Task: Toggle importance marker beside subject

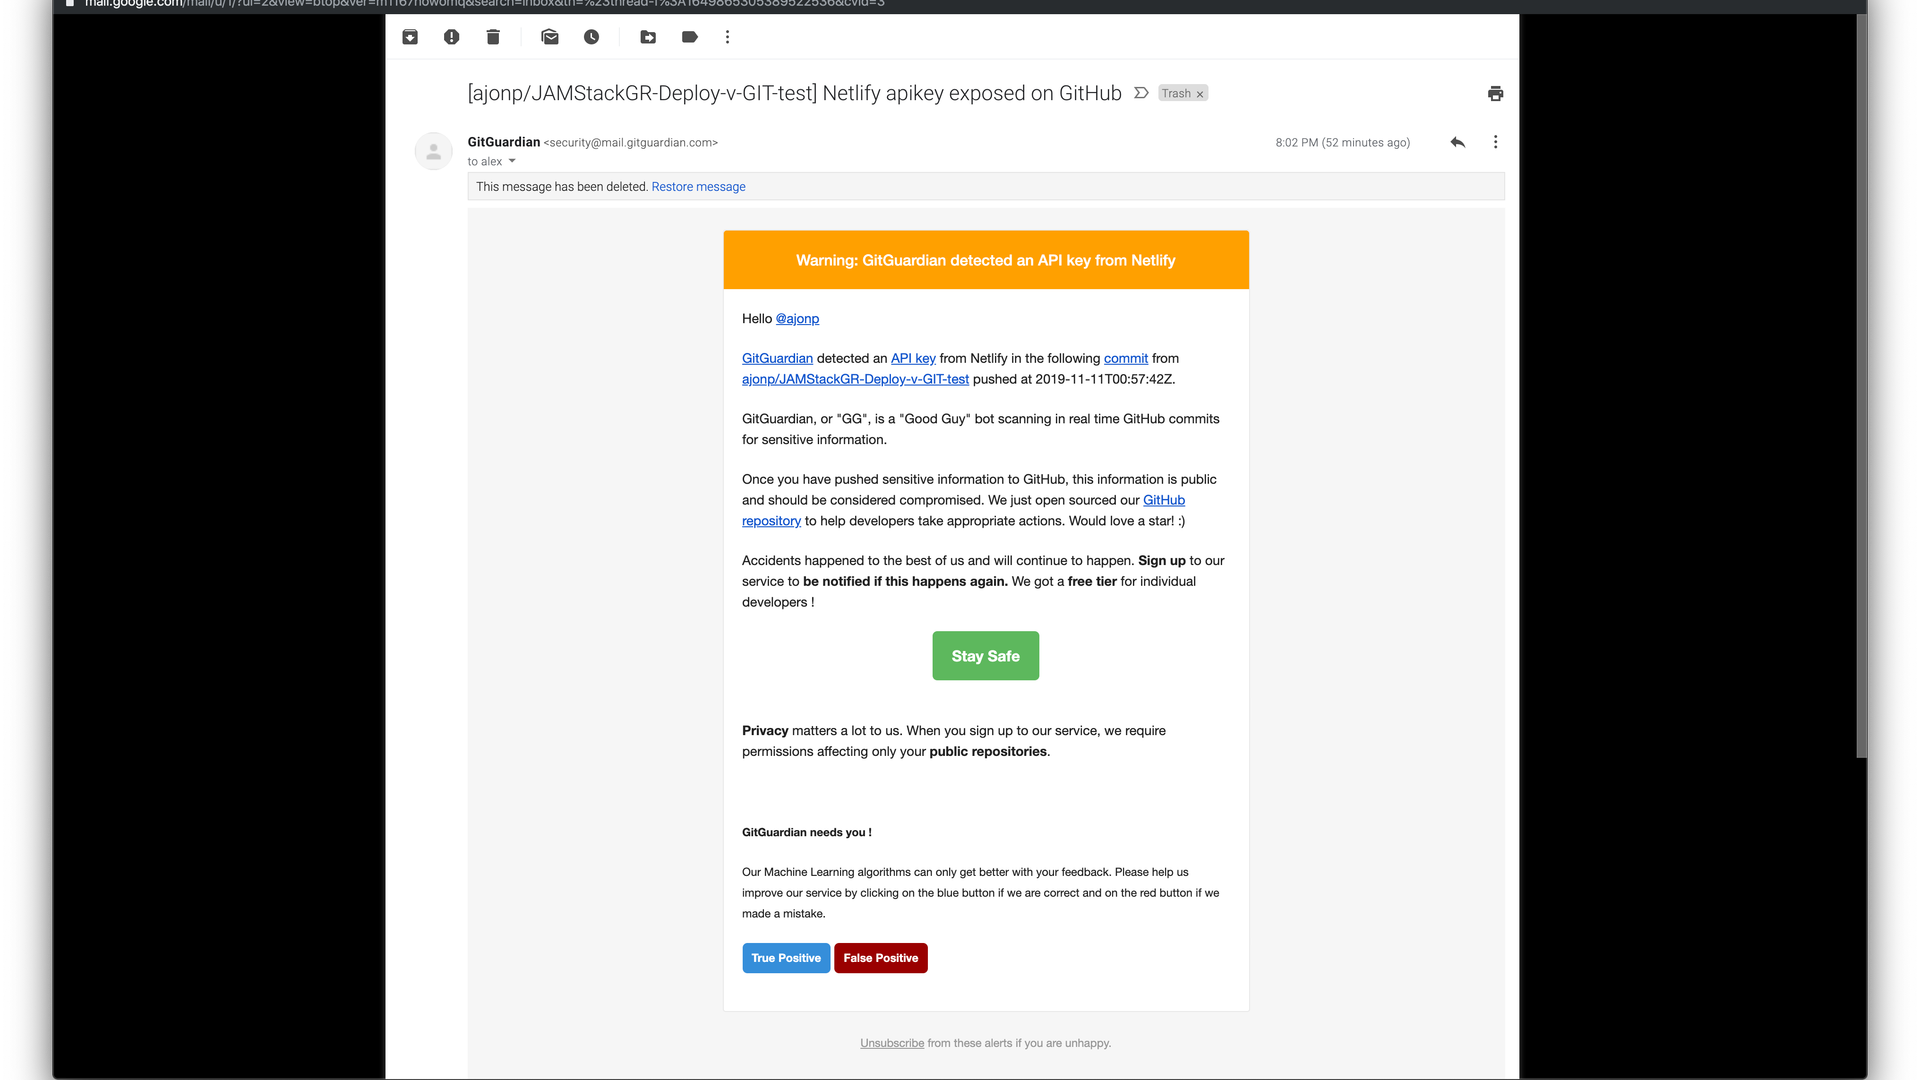Action: (1141, 93)
